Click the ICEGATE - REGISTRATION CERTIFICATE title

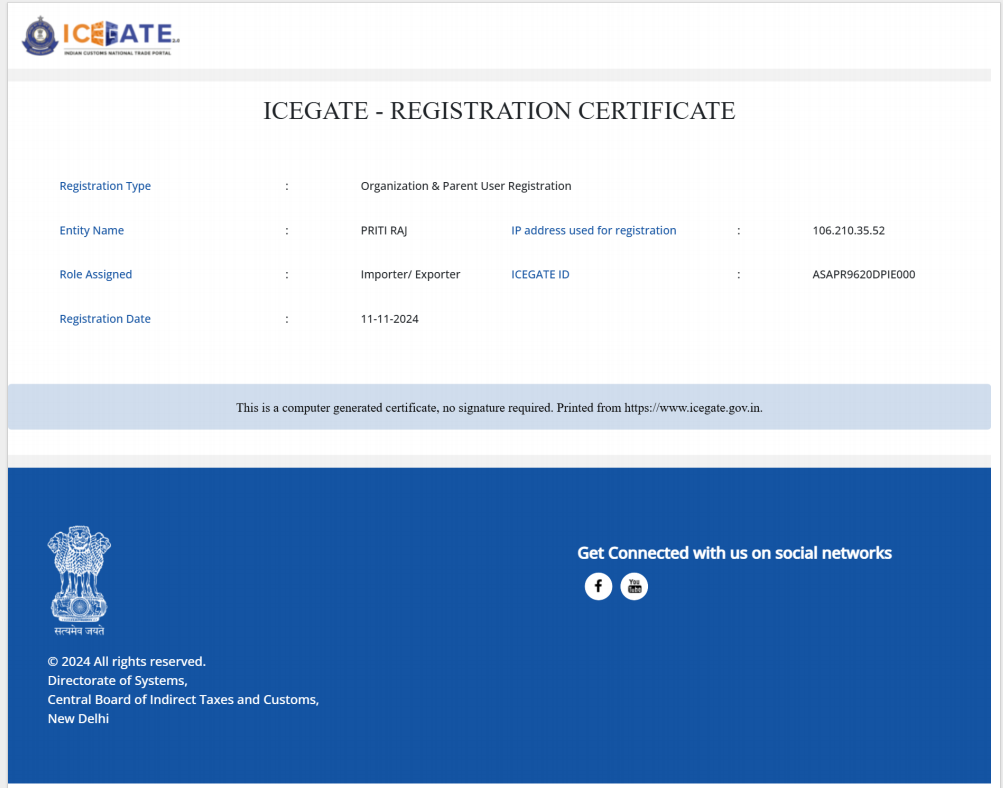[499, 111]
